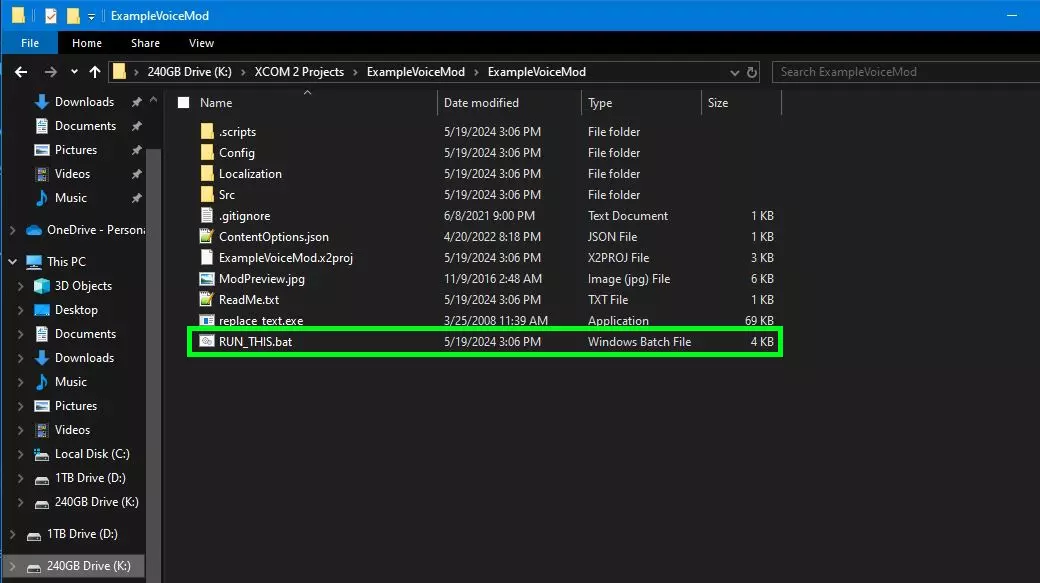Image resolution: width=1040 pixels, height=583 pixels.
Task: Select the Src folder icon
Action: [207, 194]
